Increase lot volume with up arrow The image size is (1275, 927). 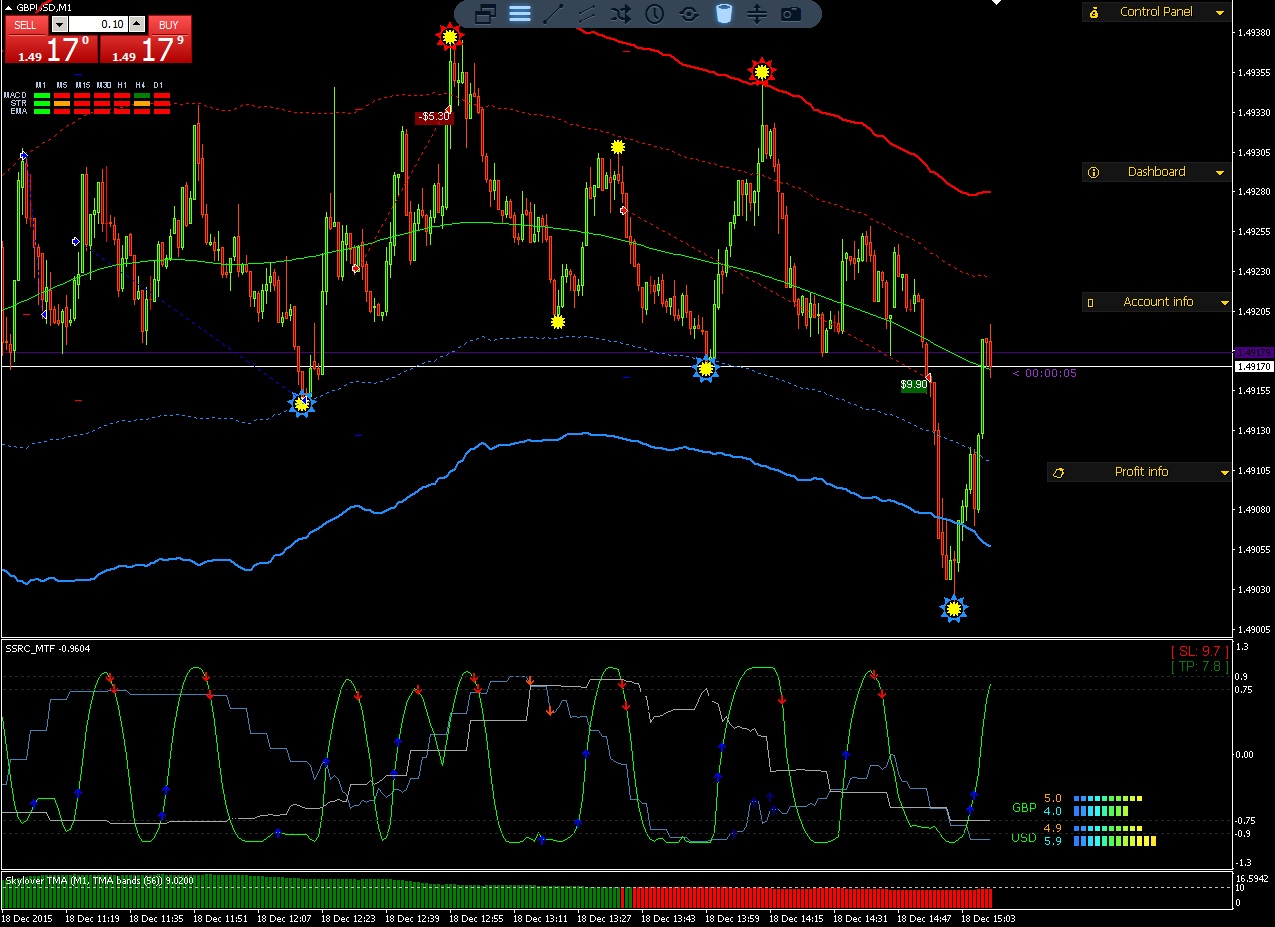click(137, 25)
